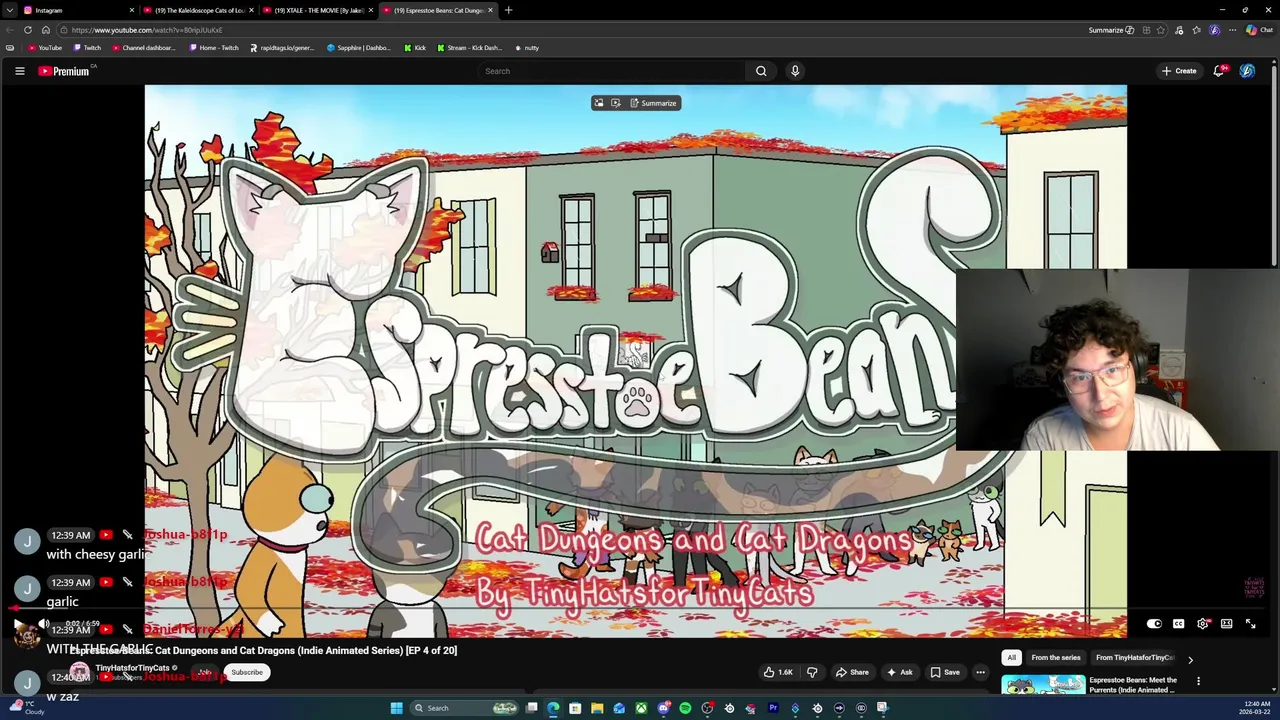Click the Ask button
This screenshot has width=1280, height=720.
(899, 672)
